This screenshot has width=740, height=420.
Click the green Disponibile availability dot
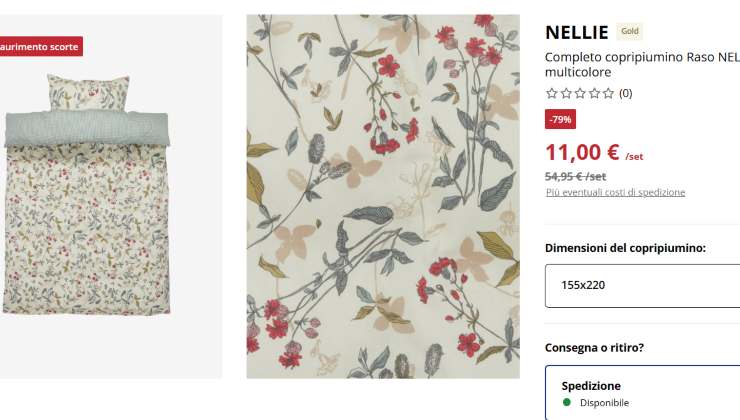click(x=567, y=402)
